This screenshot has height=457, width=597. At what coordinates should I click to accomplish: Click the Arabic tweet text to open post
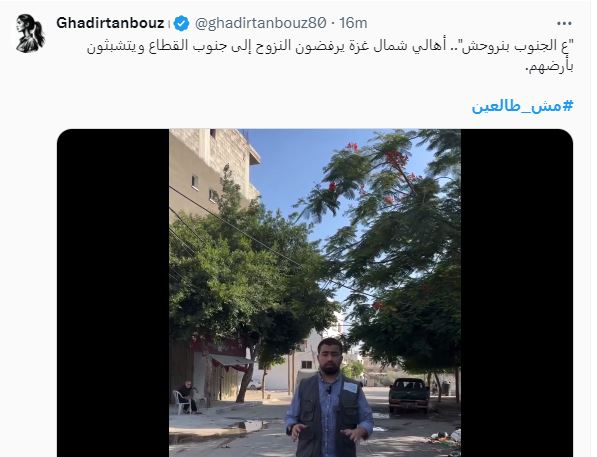tap(330, 56)
